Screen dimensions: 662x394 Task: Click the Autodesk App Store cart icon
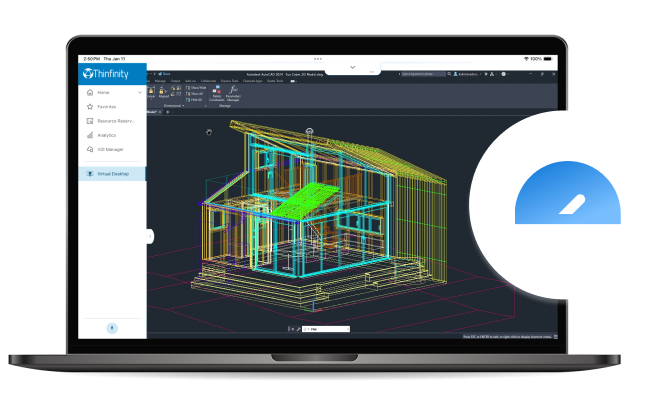pyautogui.click(x=486, y=74)
